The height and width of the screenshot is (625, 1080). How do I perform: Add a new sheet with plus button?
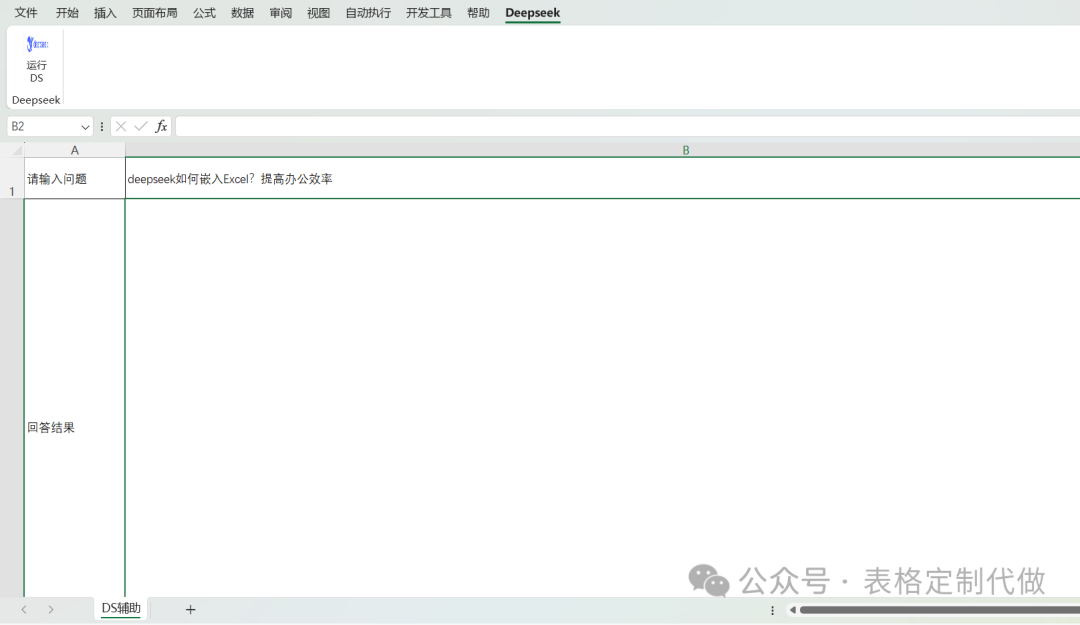tap(191, 609)
